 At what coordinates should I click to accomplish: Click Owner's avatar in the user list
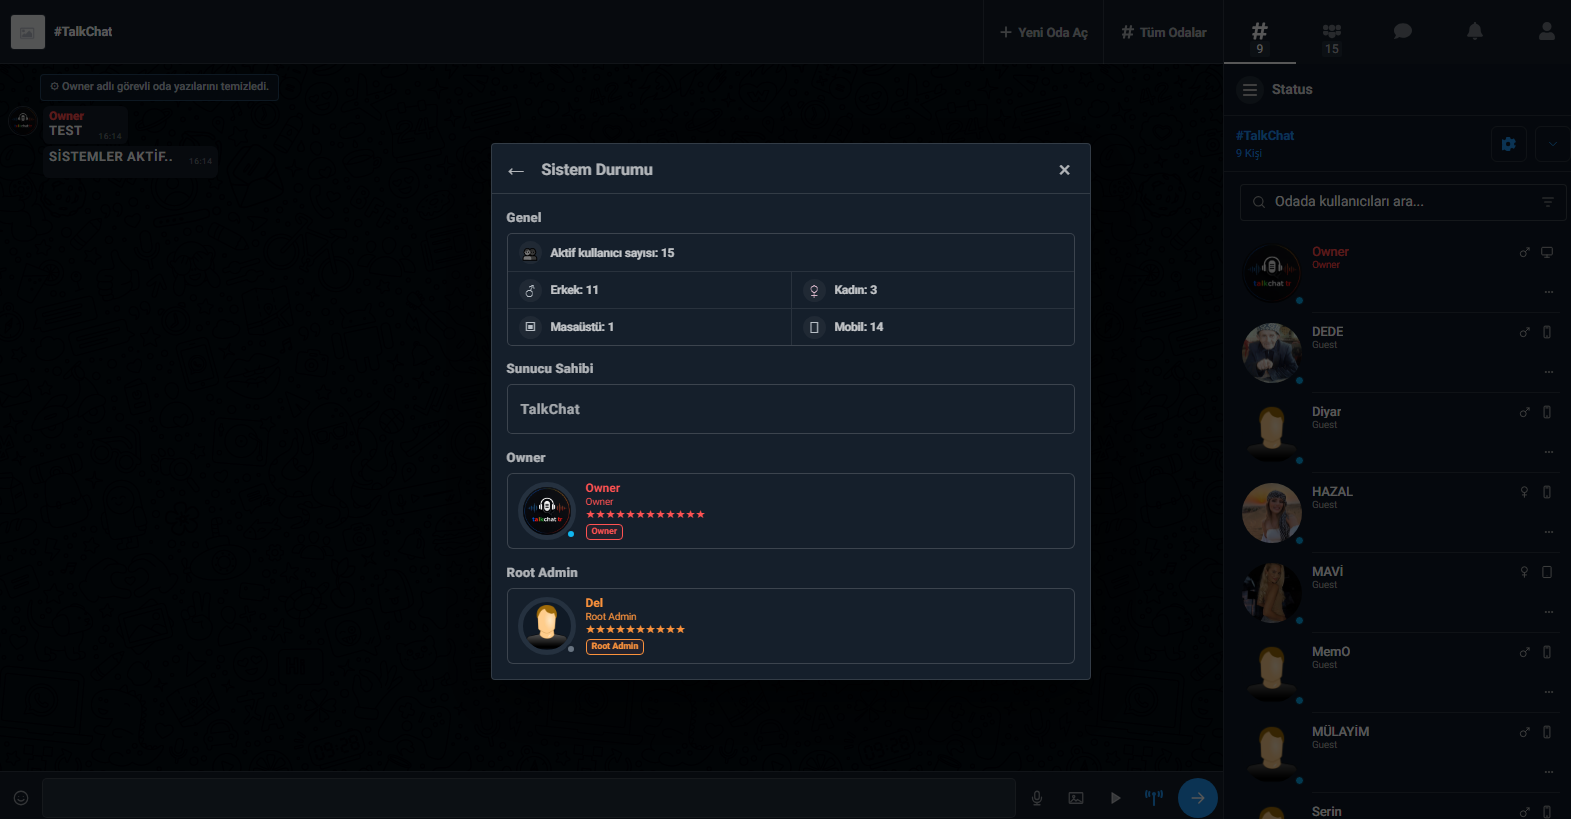point(1272,273)
